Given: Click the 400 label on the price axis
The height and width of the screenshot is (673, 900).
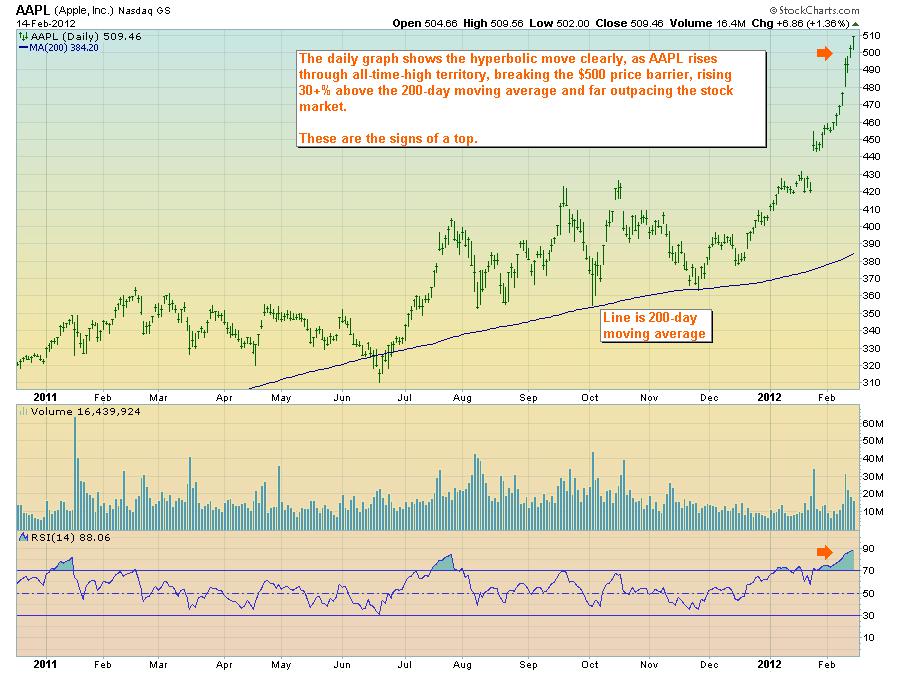Looking at the screenshot, I should pyautogui.click(x=871, y=227).
